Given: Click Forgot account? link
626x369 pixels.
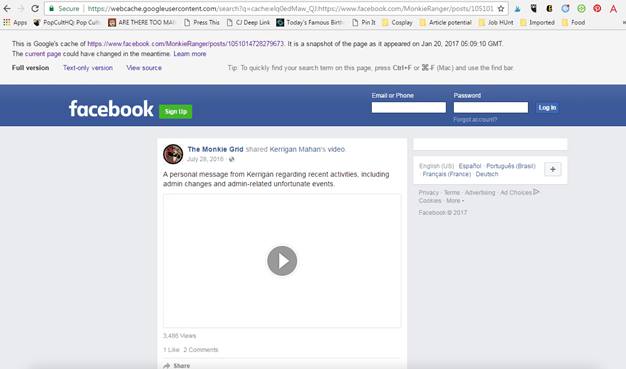Looking at the screenshot, I should pyautogui.click(x=475, y=119).
